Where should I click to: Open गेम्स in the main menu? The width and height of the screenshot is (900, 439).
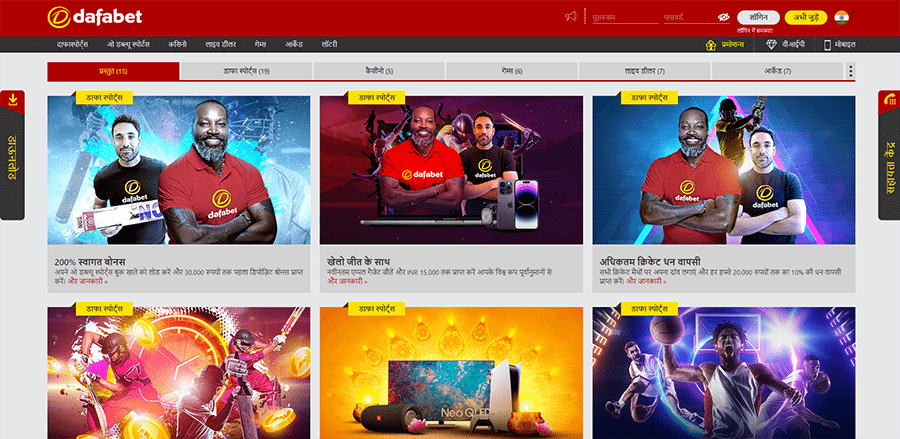pos(261,44)
